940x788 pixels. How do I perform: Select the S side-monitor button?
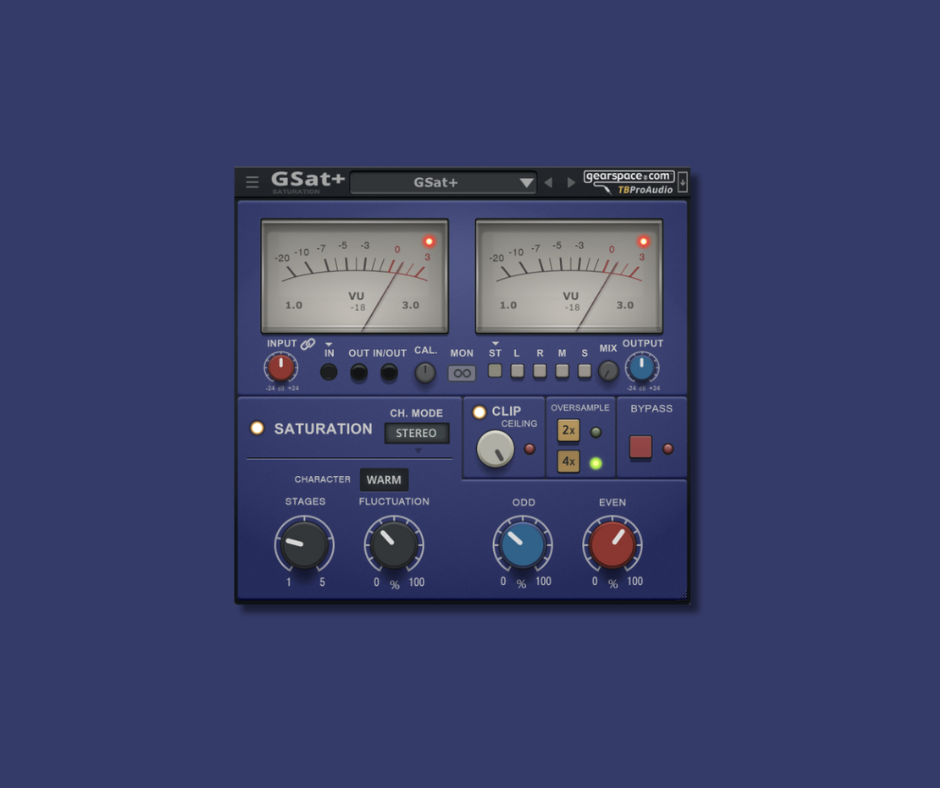click(583, 370)
